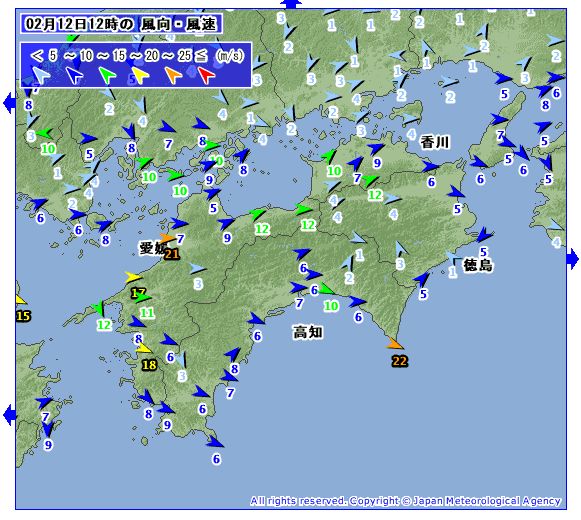Click the wind value 22 label
Screen dimensions: 581x520
[x=399, y=361]
